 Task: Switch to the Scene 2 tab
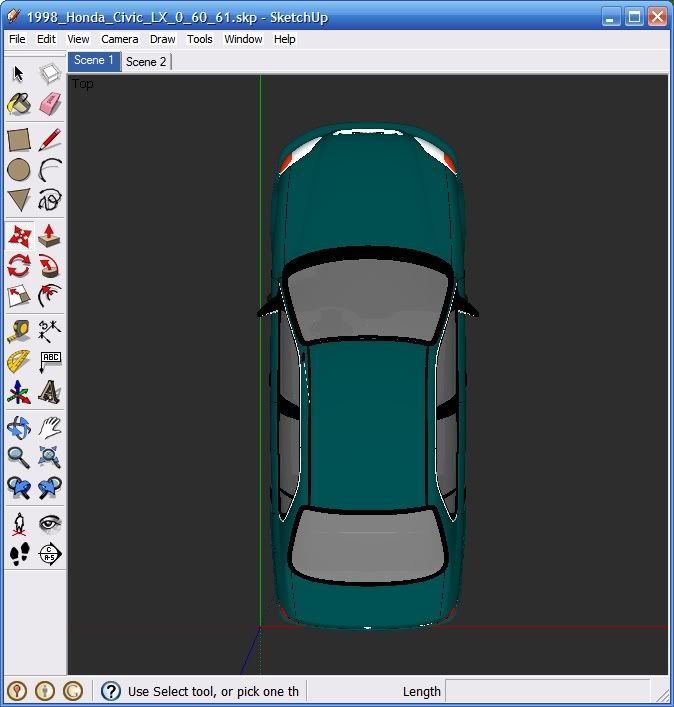coord(146,62)
